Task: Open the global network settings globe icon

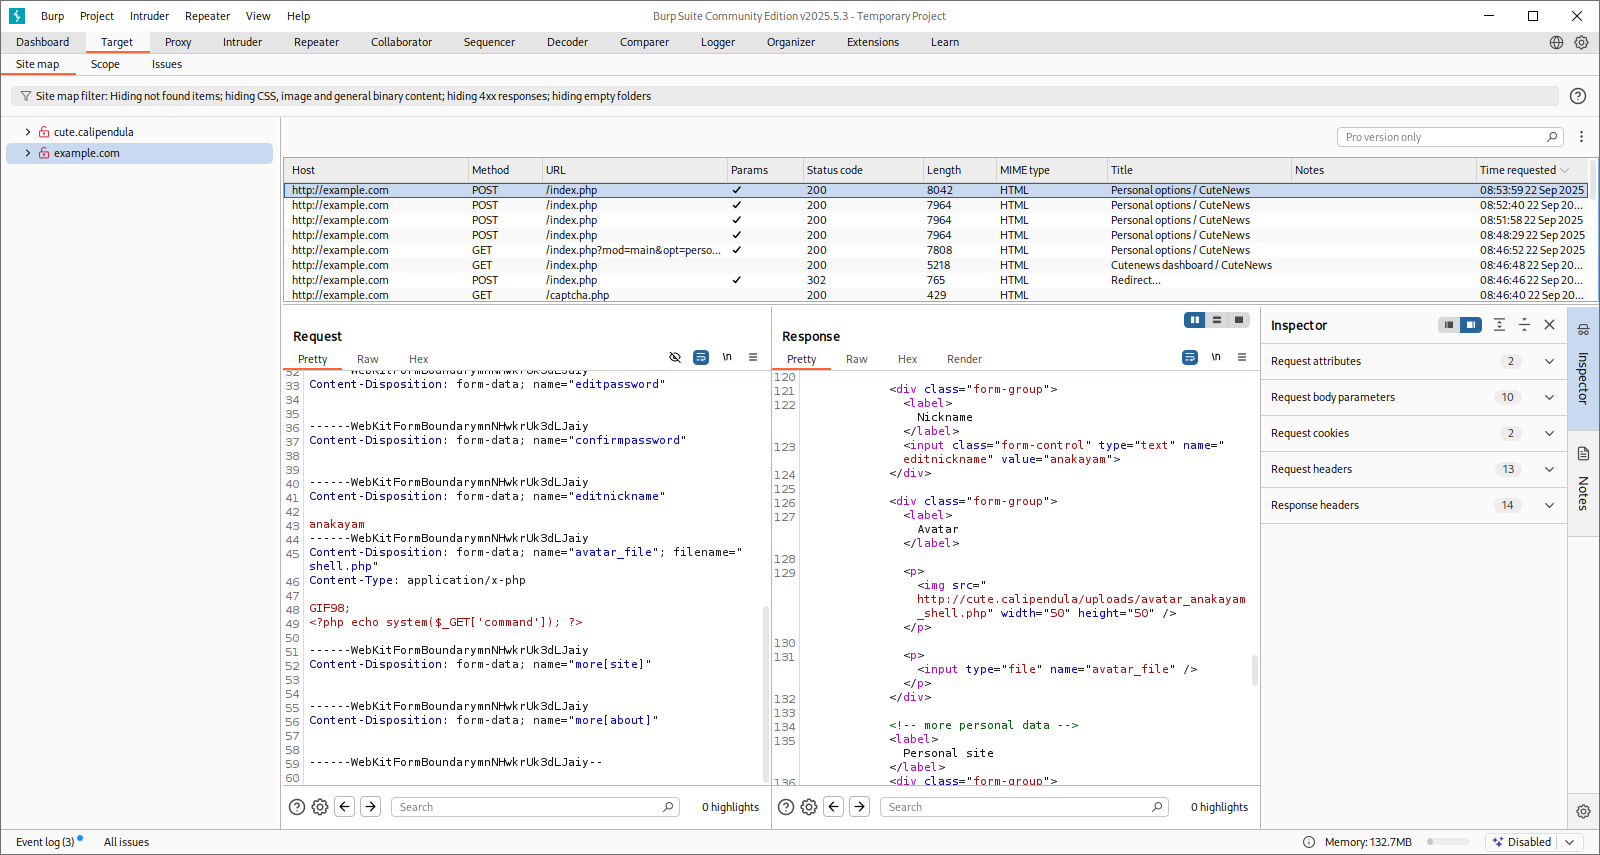Action: [x=1556, y=42]
